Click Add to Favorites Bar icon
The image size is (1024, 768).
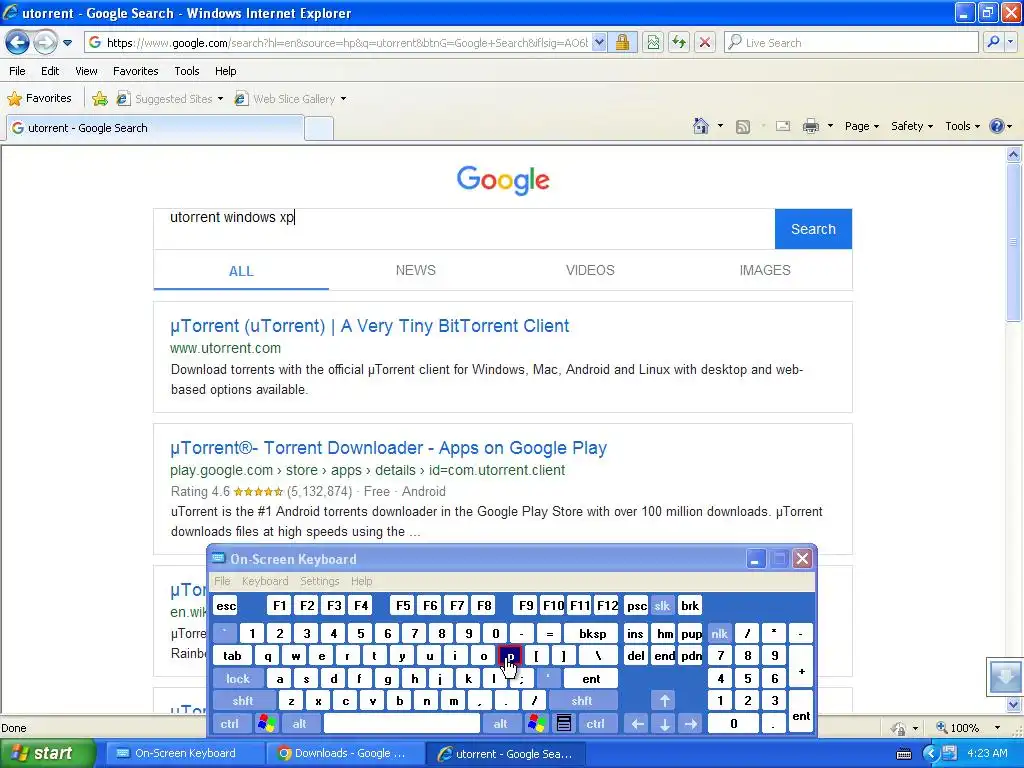[x=100, y=99]
